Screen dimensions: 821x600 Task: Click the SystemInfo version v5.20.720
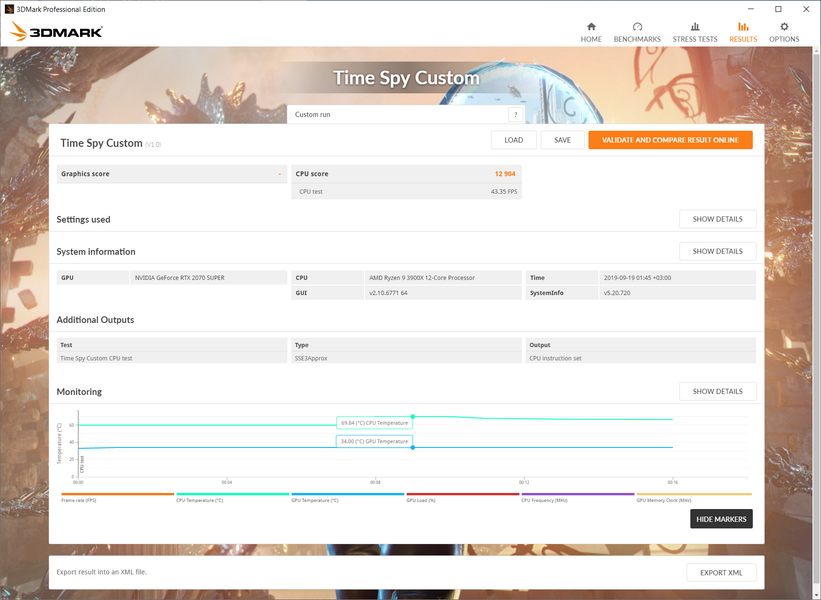coord(617,293)
